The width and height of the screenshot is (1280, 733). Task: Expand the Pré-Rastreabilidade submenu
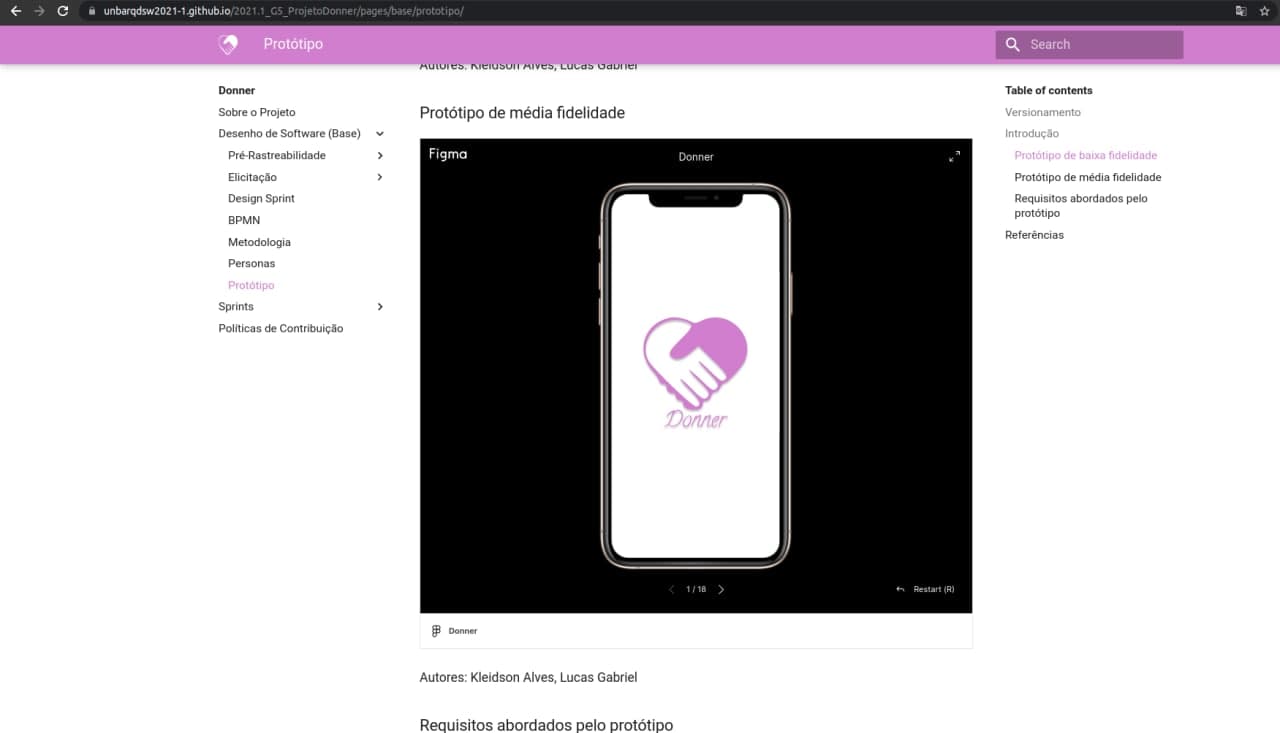click(x=380, y=155)
